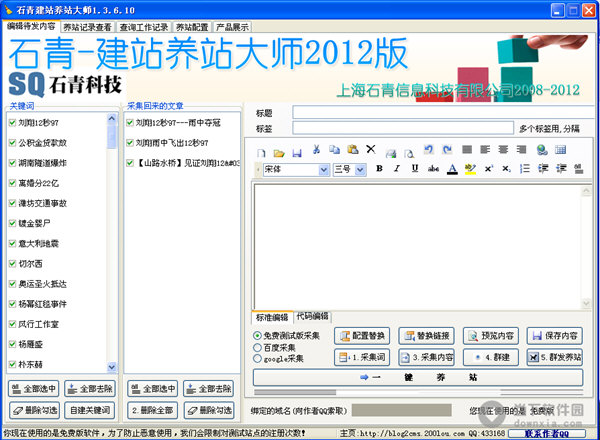Apply superscript formatting

click(x=489, y=168)
